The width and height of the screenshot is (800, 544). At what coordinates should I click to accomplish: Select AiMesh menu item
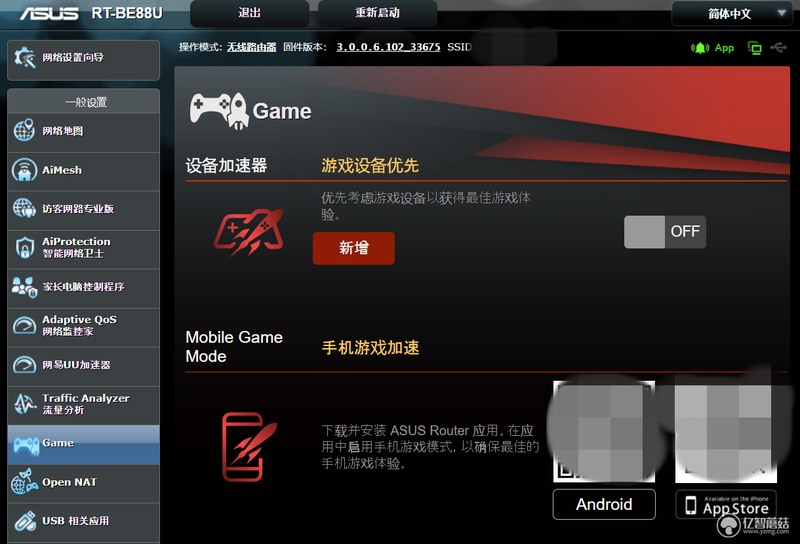84,172
